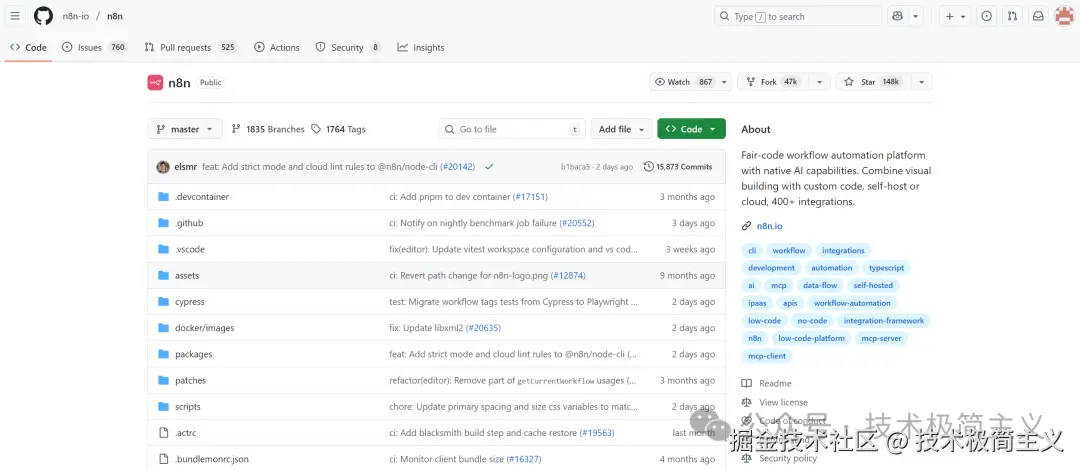Open commit hash b1baca5

coord(575,167)
